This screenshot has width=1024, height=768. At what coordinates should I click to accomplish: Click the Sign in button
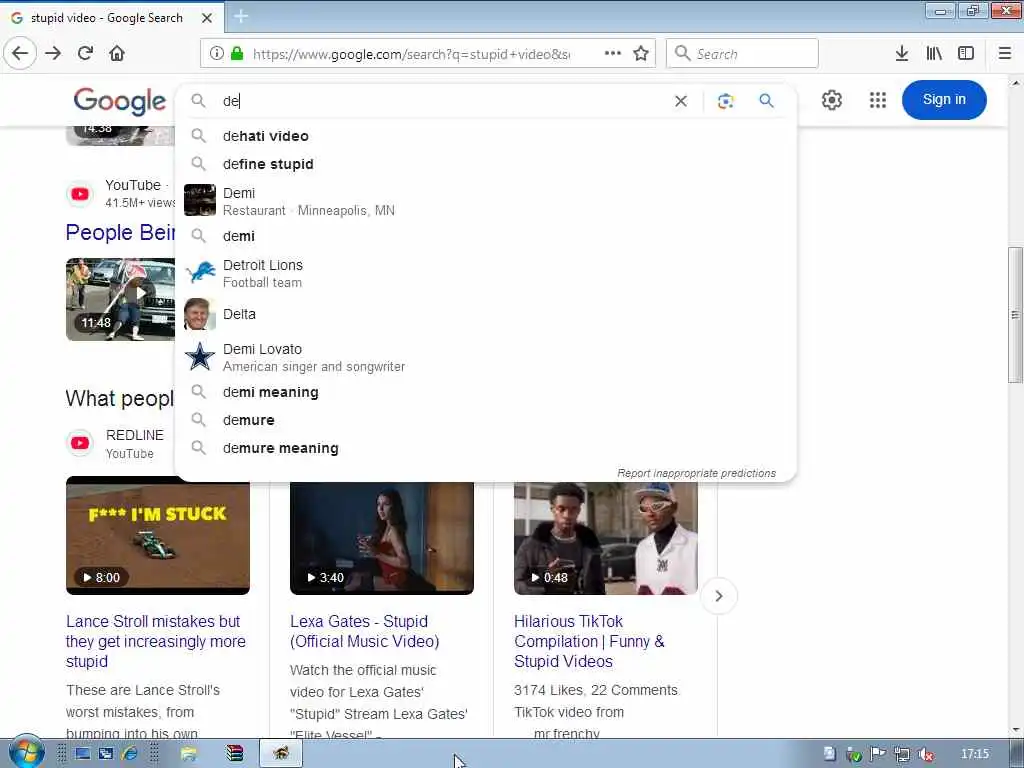[944, 100]
